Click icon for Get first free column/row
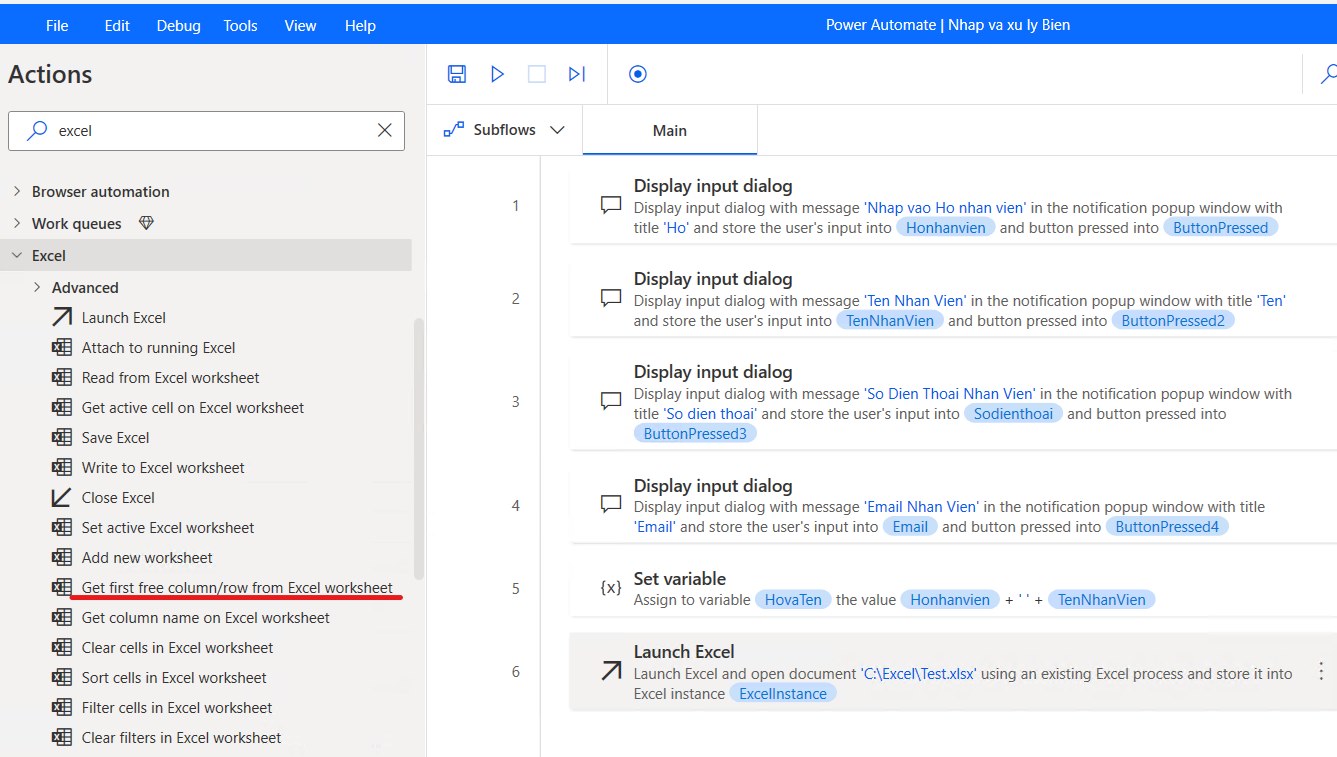 [x=62, y=587]
